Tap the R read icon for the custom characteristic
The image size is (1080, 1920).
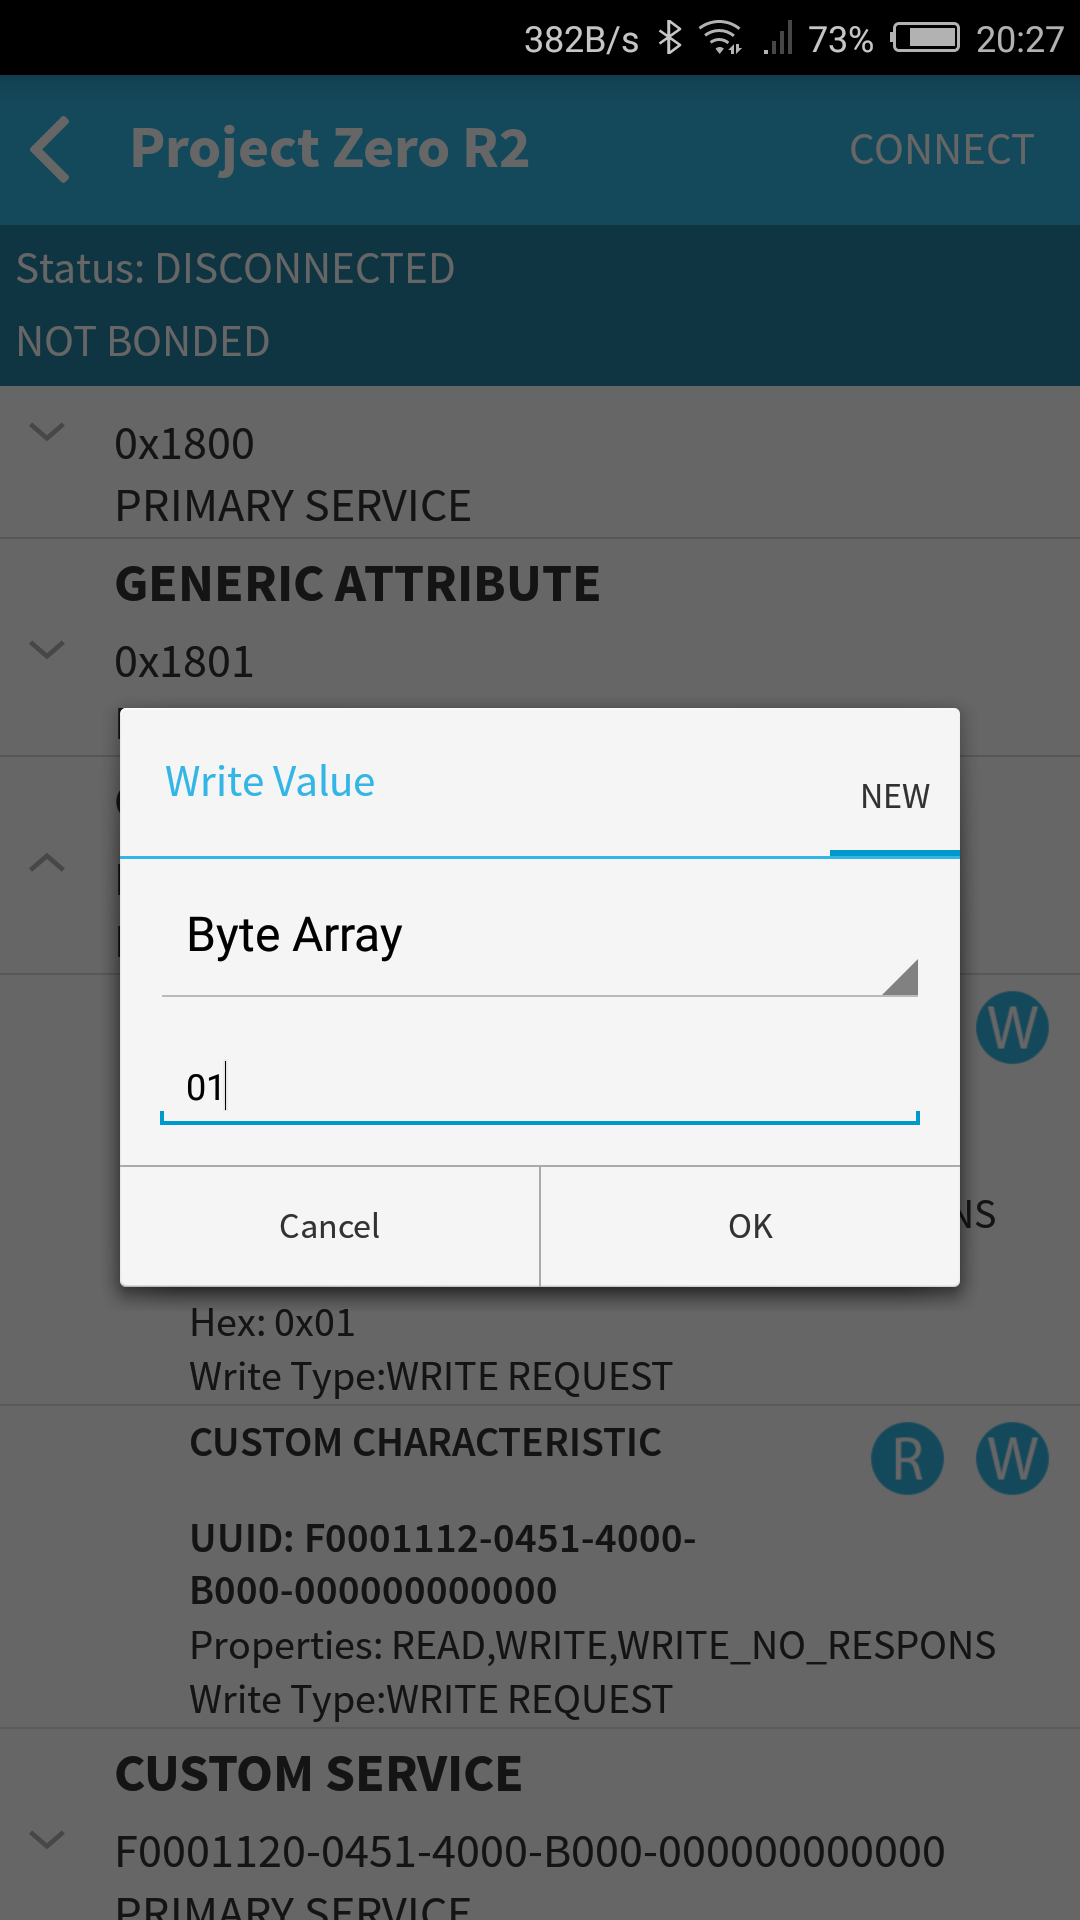coord(907,1459)
